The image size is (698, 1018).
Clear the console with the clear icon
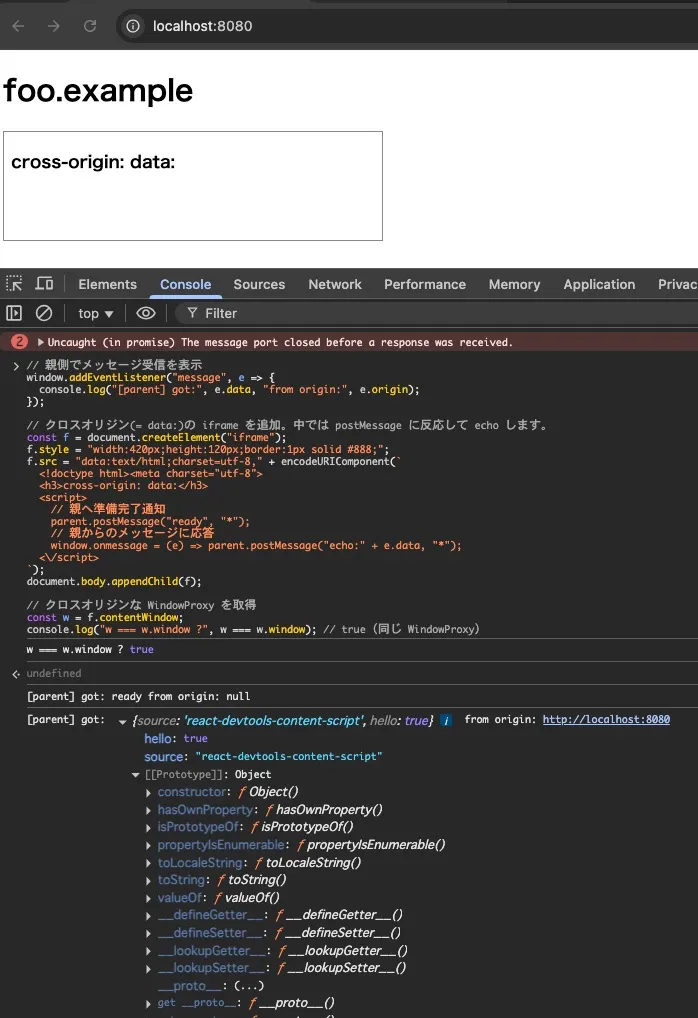click(43, 313)
